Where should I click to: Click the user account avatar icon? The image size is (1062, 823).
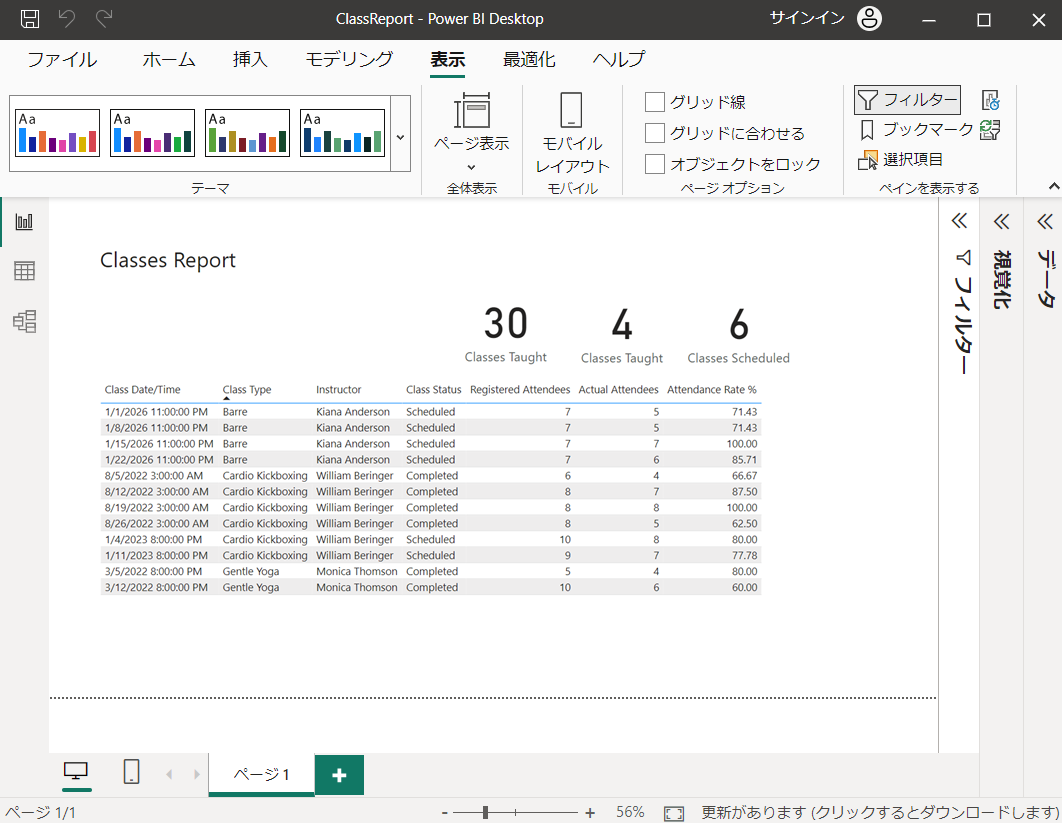pos(869,19)
